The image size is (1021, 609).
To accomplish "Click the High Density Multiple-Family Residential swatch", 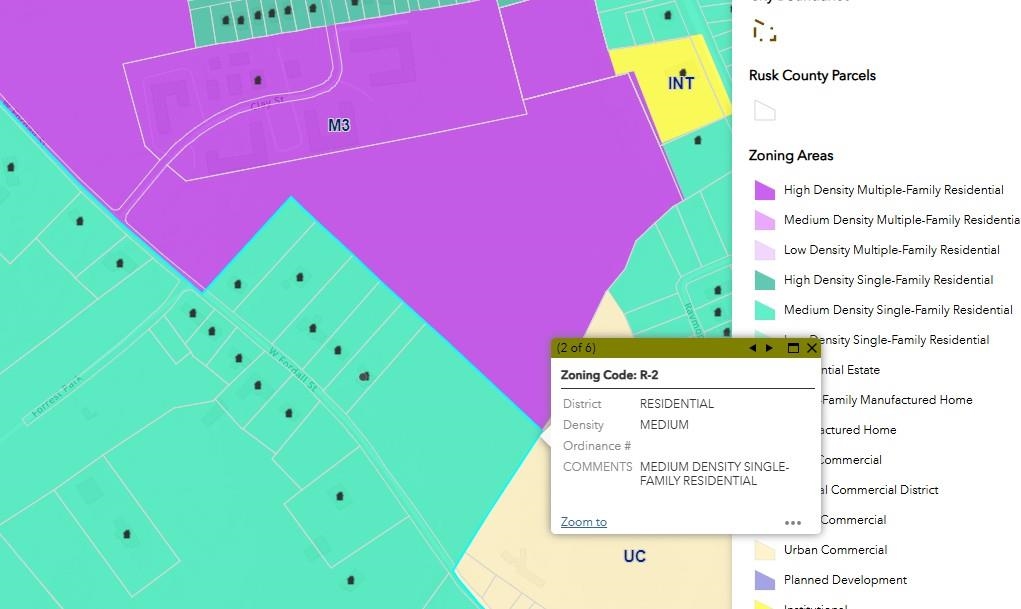I will tap(764, 190).
